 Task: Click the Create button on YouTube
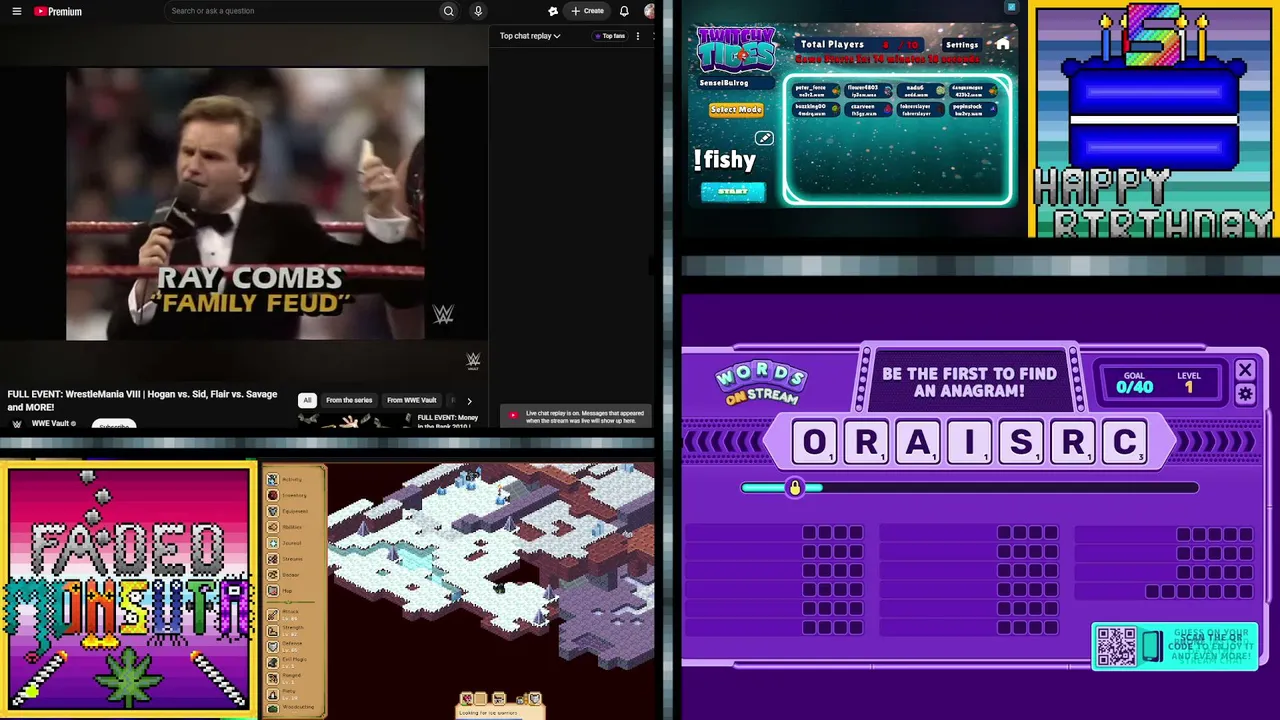click(588, 11)
